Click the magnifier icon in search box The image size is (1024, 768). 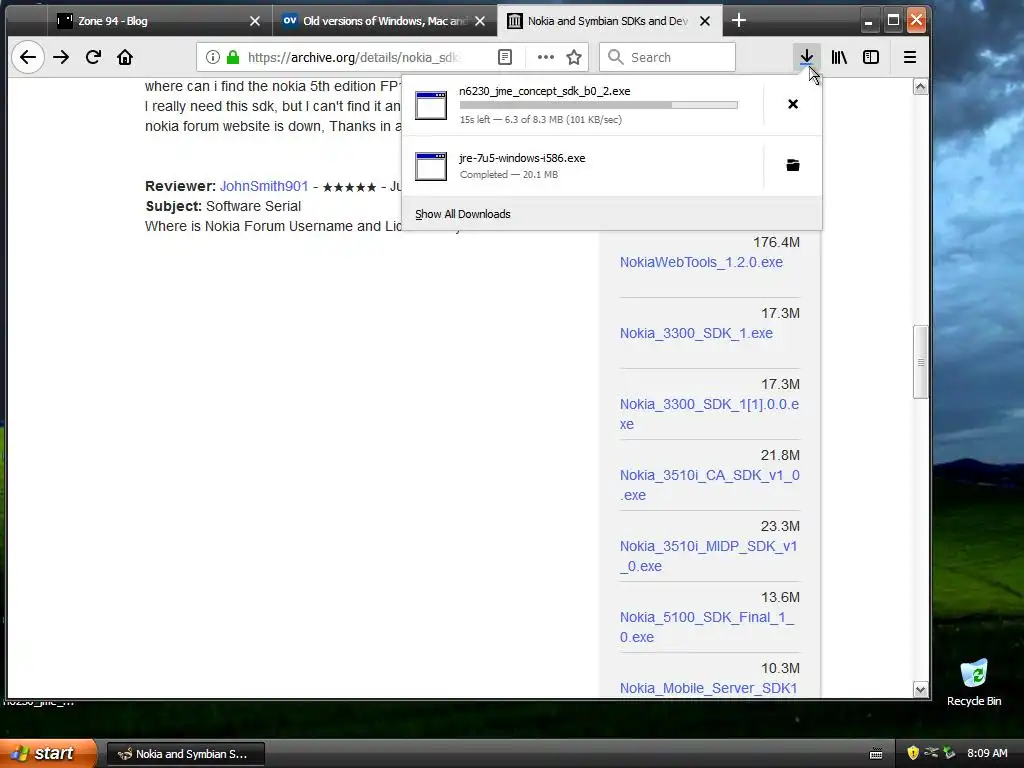click(x=615, y=57)
